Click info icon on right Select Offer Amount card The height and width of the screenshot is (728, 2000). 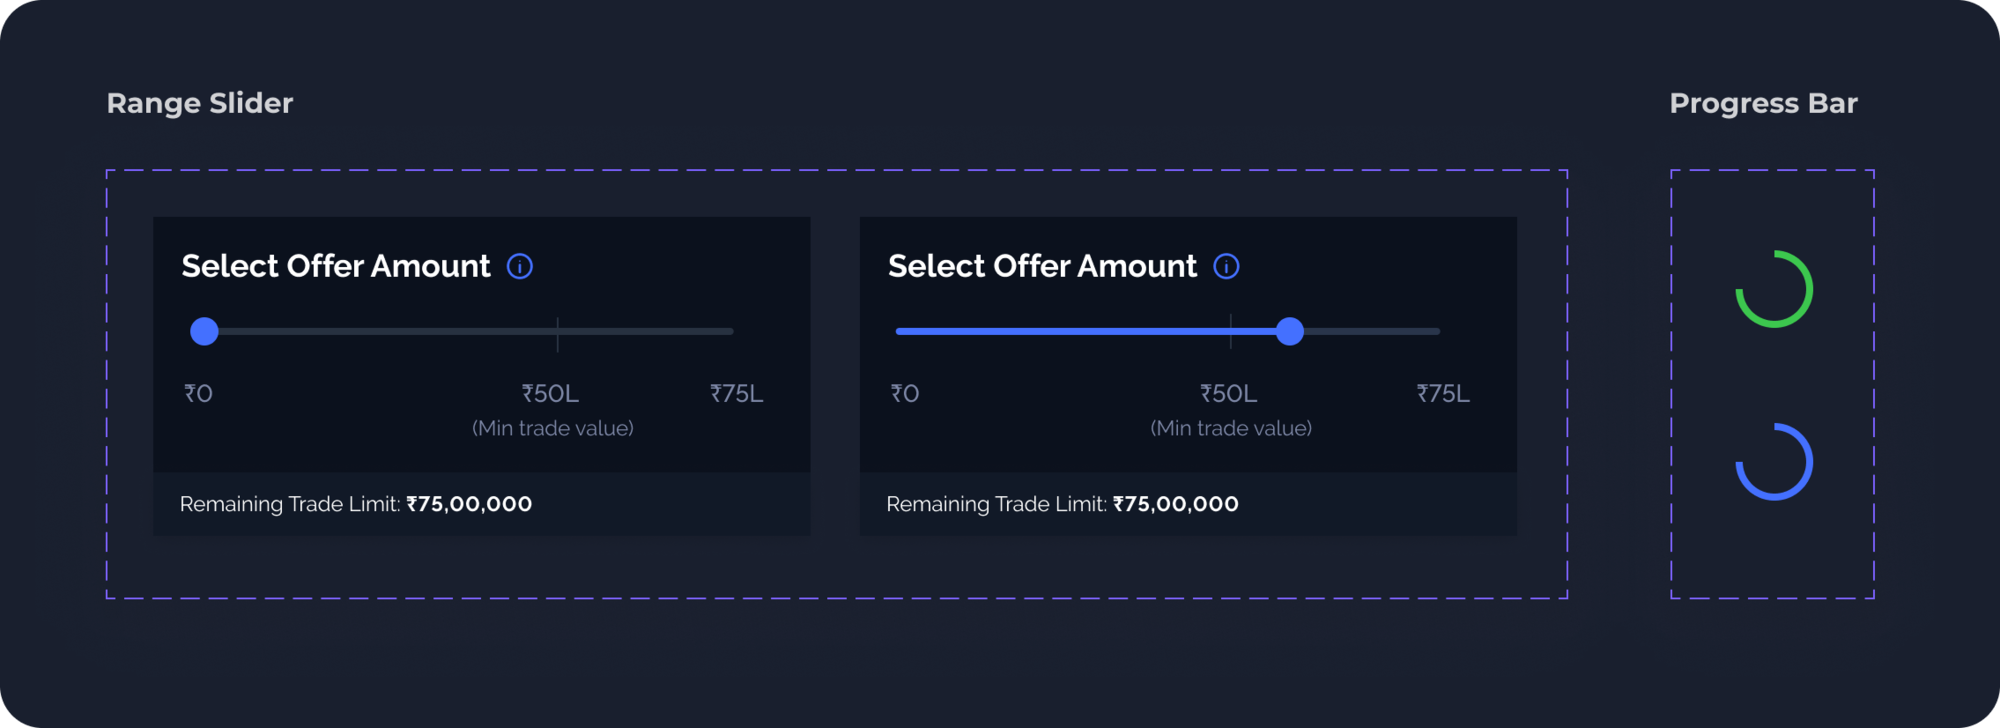[1226, 266]
